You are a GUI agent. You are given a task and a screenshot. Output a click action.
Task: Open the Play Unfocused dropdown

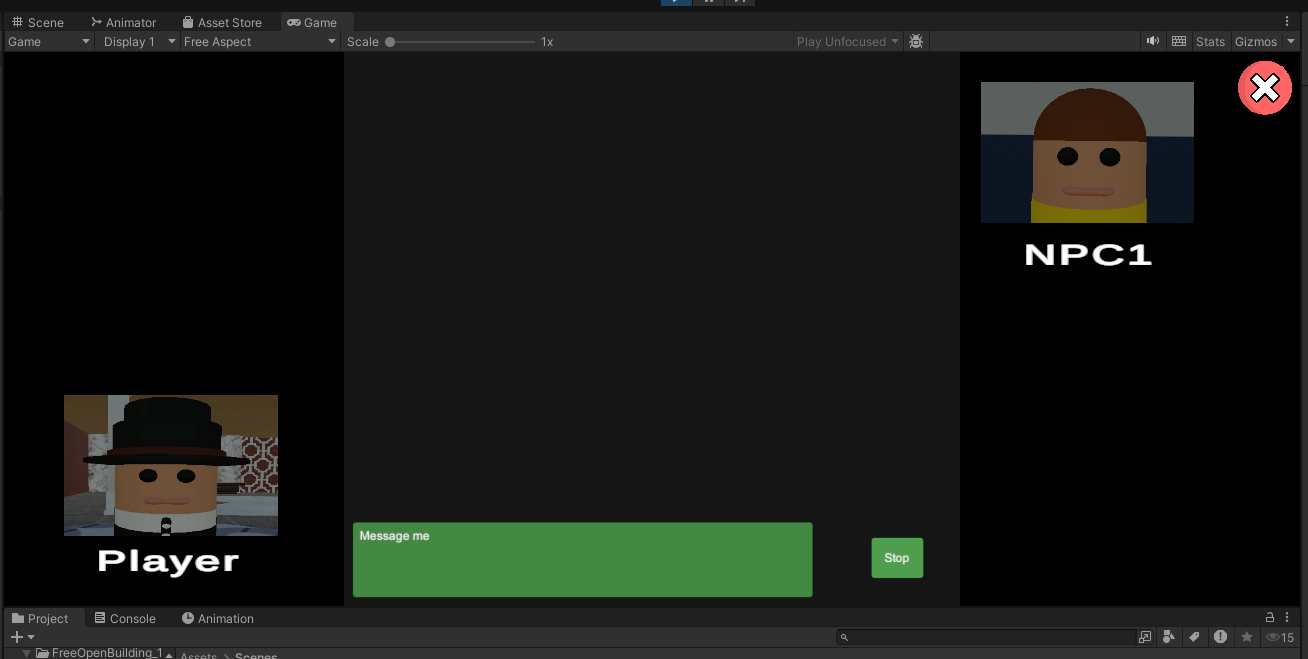click(x=847, y=41)
